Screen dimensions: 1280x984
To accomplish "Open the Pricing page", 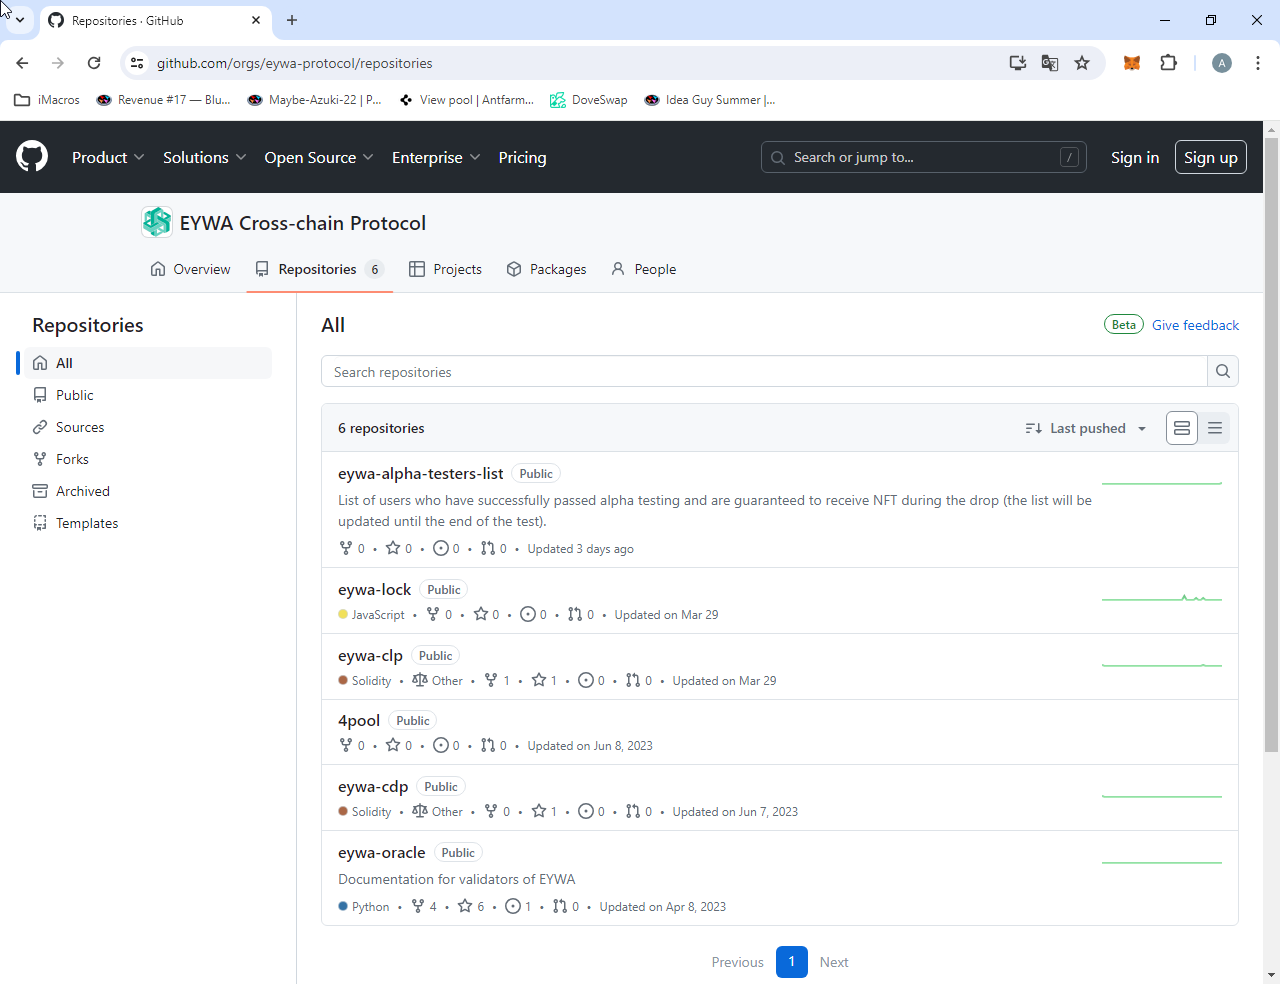I will 522,157.
